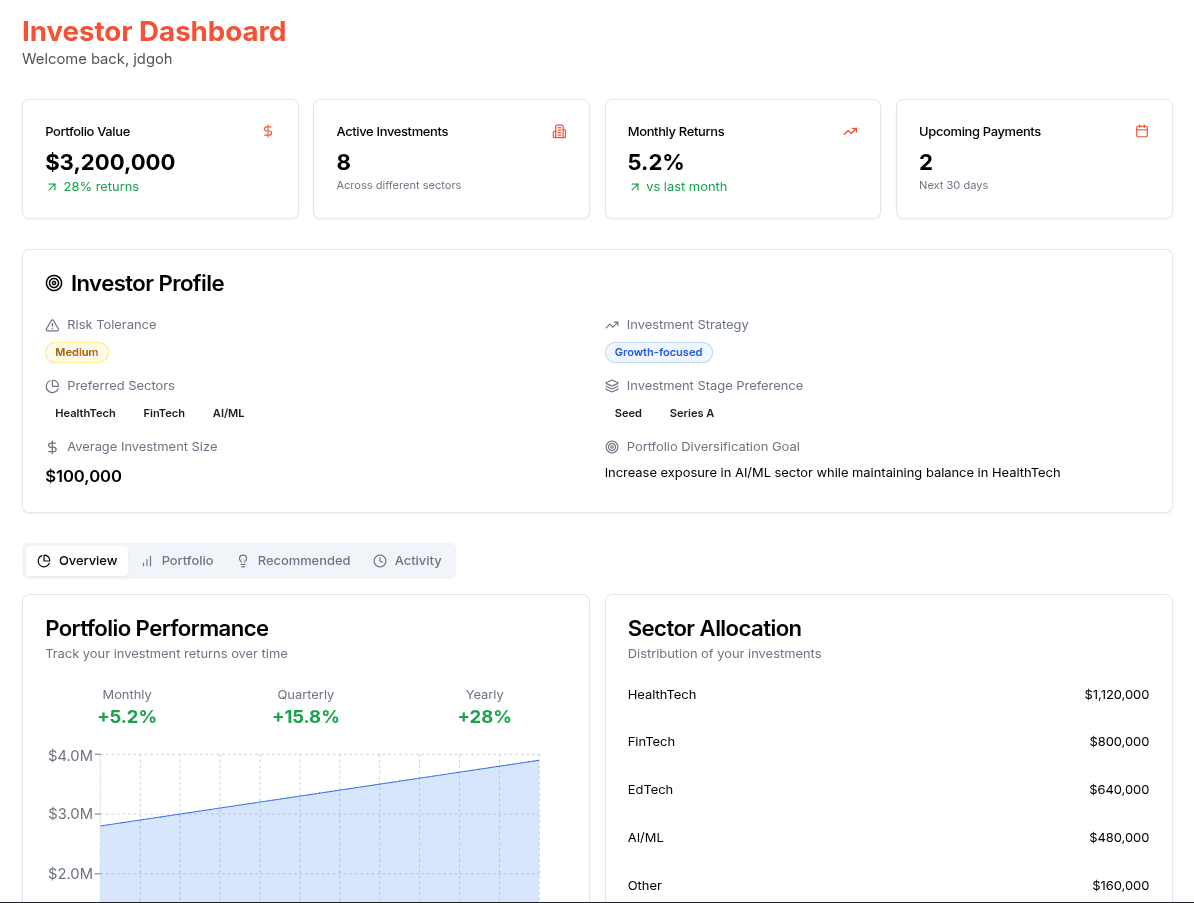Click the Series A stage tag

coord(691,413)
